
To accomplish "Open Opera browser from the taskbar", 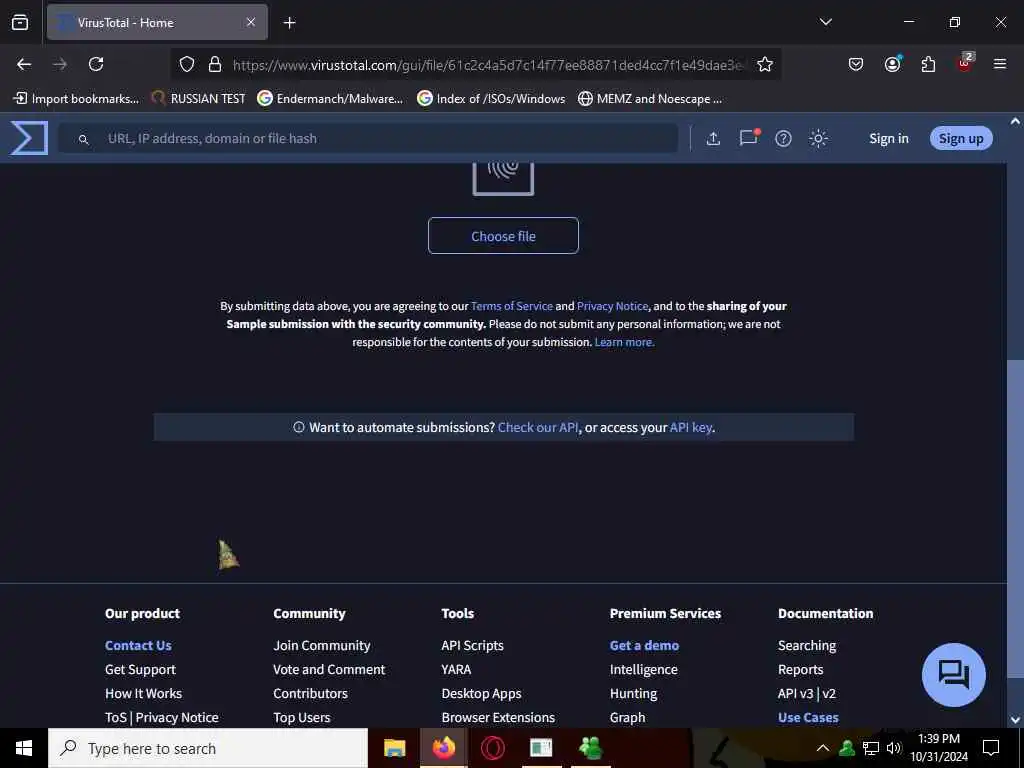I will click(x=492, y=748).
